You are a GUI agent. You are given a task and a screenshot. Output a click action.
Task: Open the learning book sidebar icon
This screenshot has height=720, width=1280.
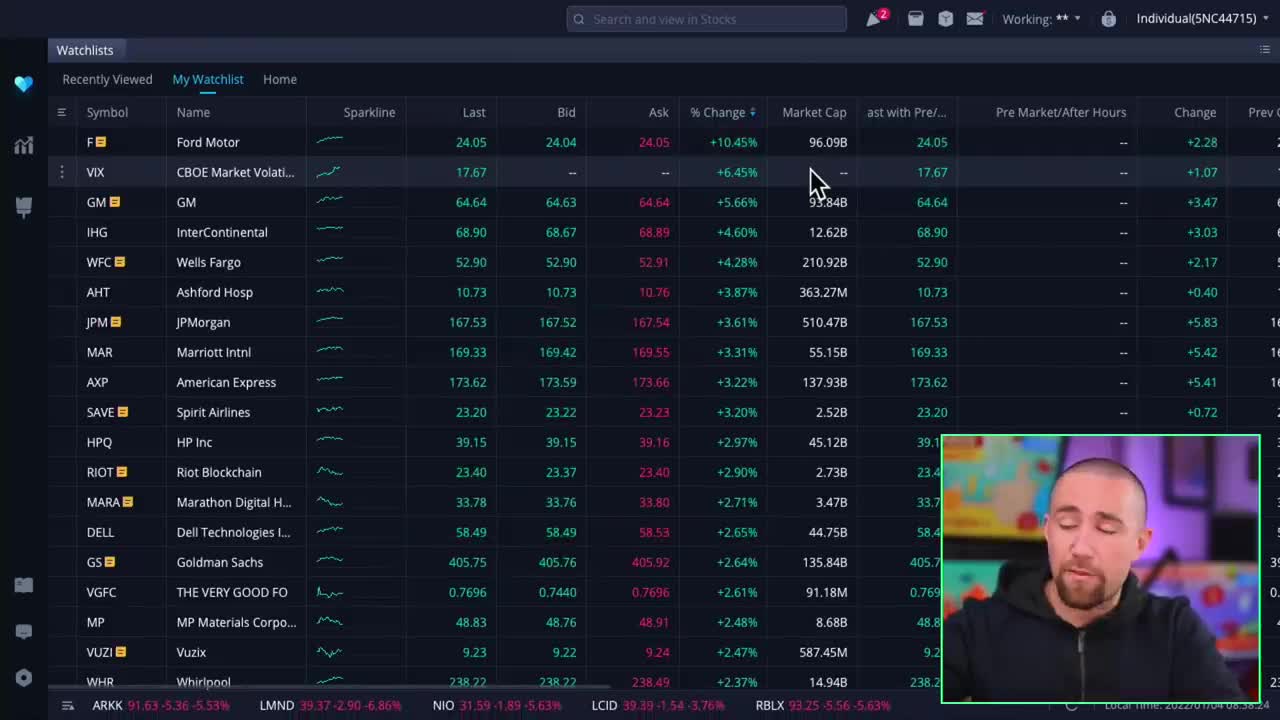24,585
